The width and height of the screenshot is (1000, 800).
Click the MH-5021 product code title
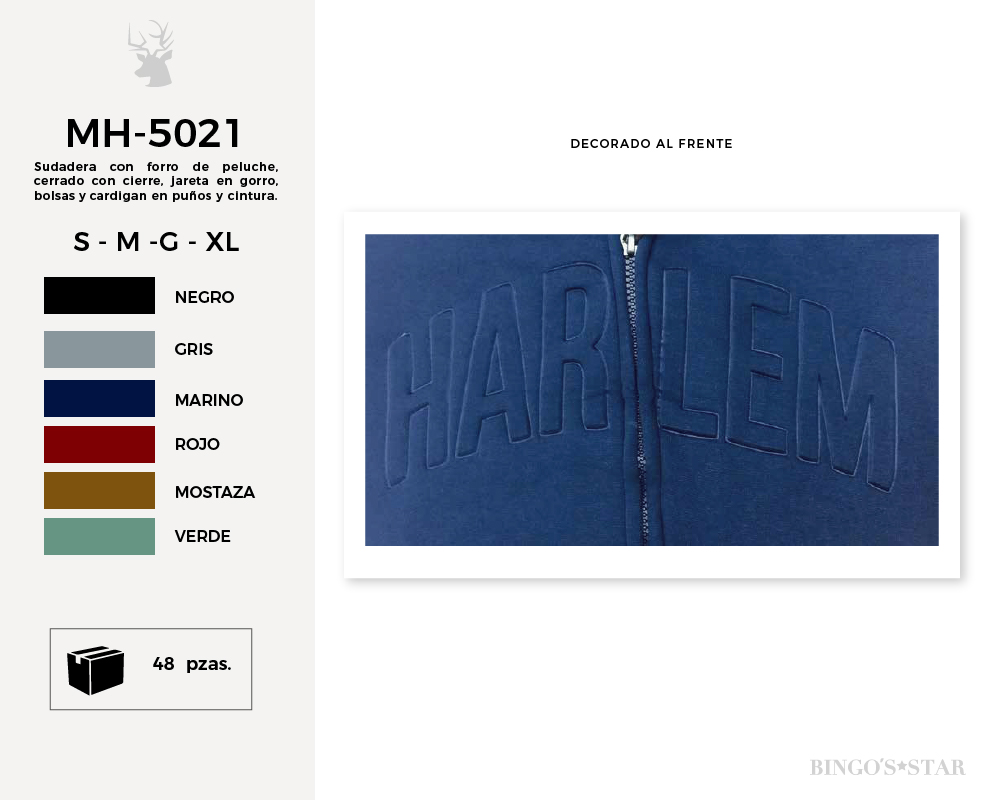[154, 133]
